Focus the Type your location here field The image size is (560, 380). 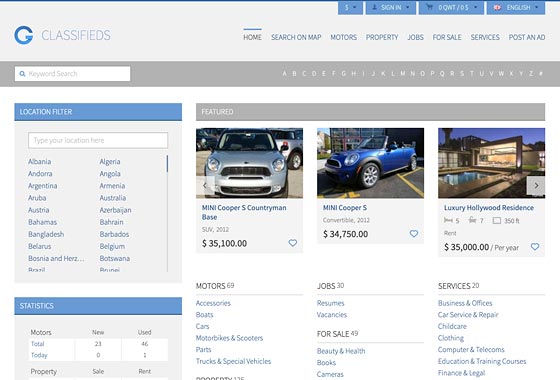coord(98,140)
